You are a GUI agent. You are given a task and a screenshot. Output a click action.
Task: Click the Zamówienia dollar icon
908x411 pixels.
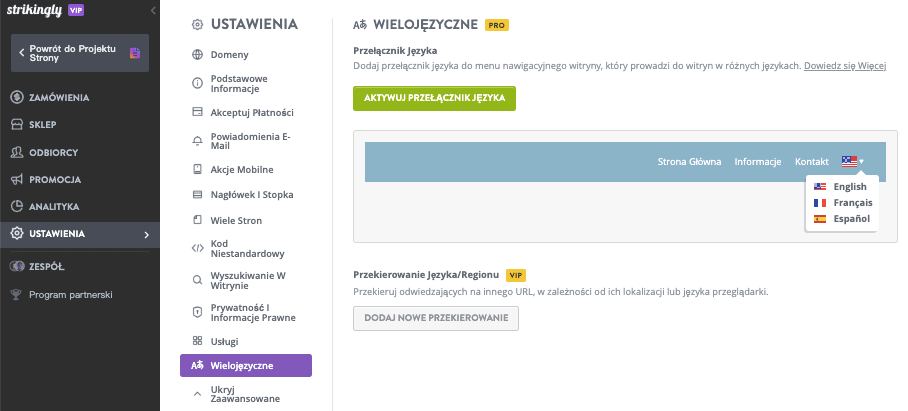point(17,97)
